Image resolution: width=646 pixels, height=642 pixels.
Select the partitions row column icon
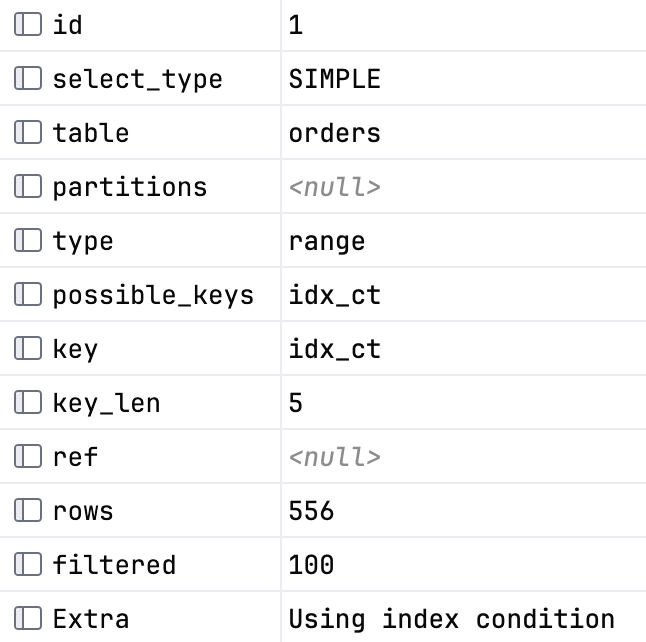pyautogui.click(x=28, y=186)
